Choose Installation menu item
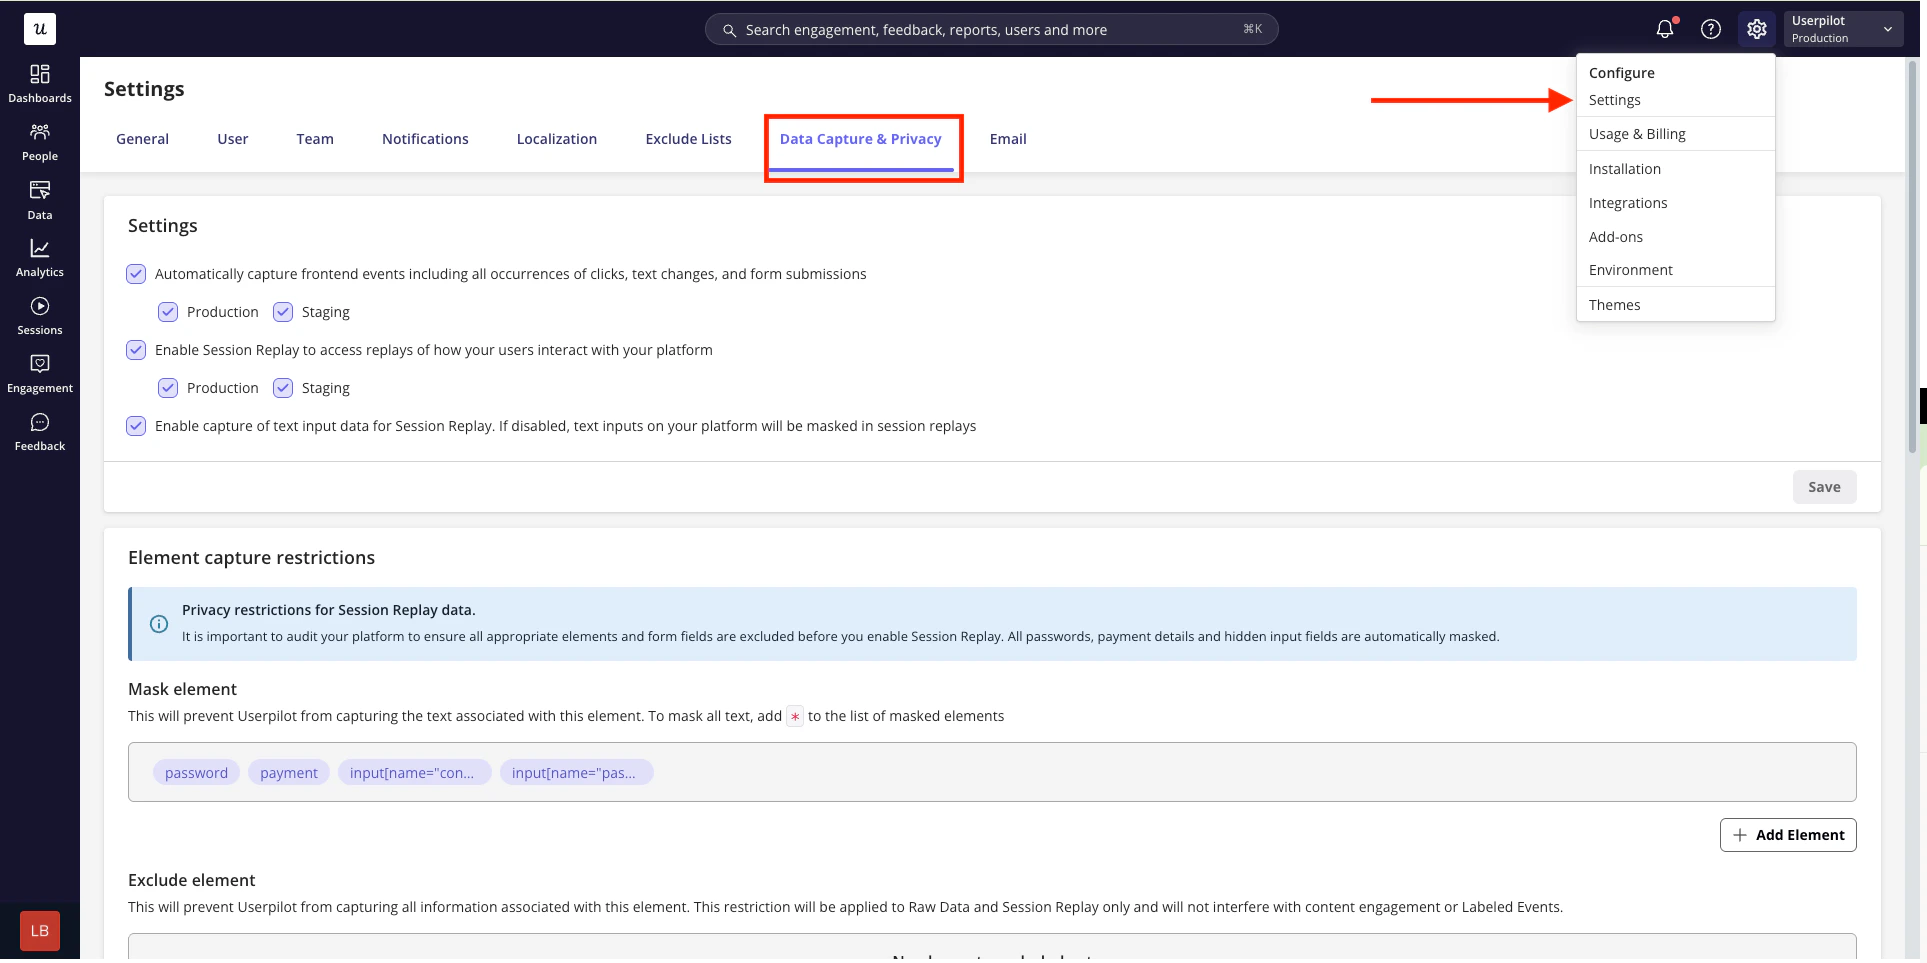 click(x=1625, y=169)
